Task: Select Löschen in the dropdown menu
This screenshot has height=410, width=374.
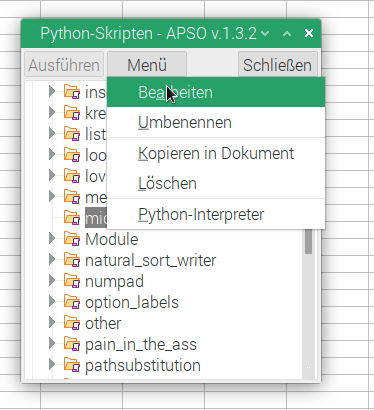Action: point(216,183)
